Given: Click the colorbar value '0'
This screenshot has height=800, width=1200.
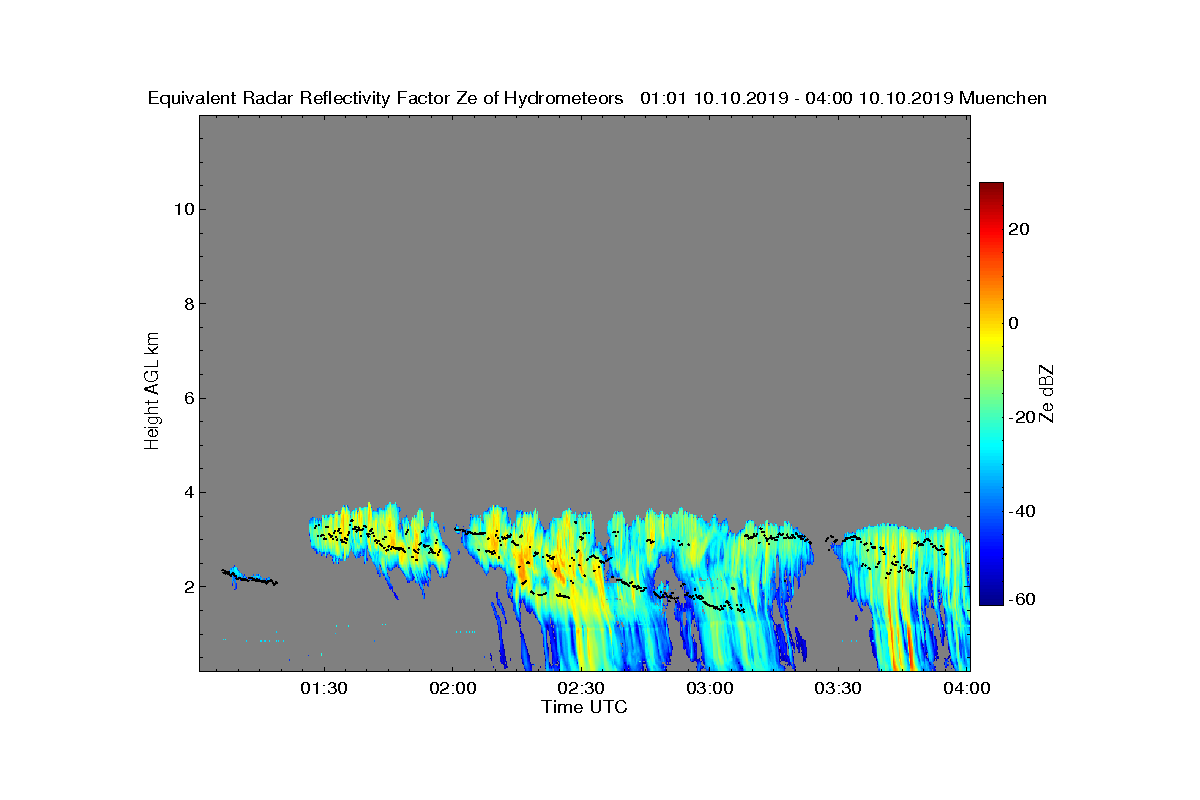Looking at the screenshot, I should (x=1015, y=323).
